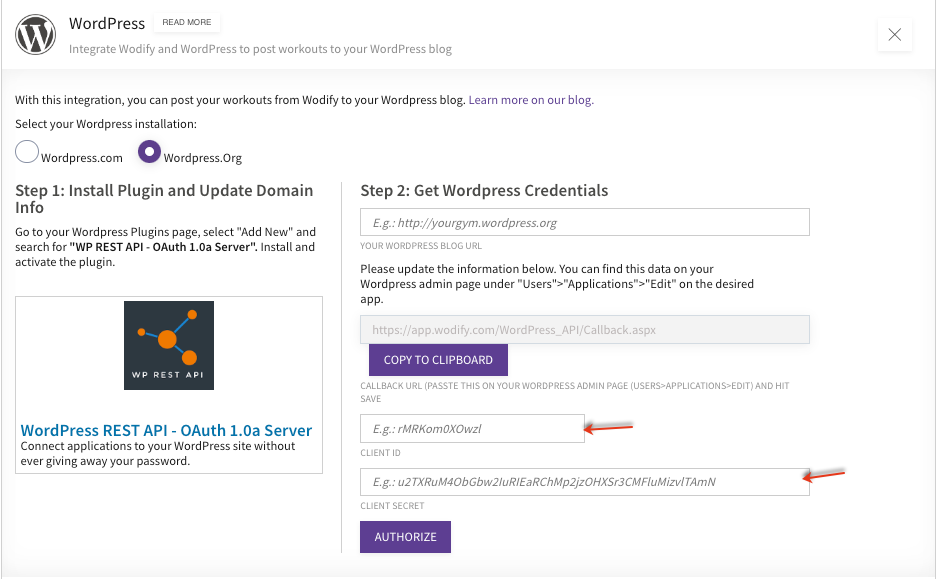Click the 'CALLBACK URL' instruction label
Image resolution: width=937 pixels, height=579 pixels.
coord(575,392)
